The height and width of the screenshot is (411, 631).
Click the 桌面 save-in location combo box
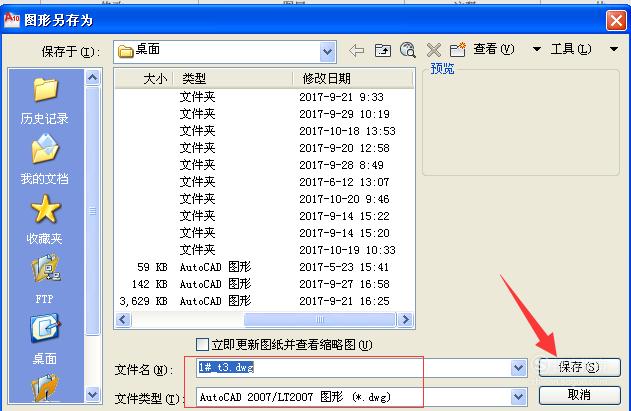pos(225,52)
